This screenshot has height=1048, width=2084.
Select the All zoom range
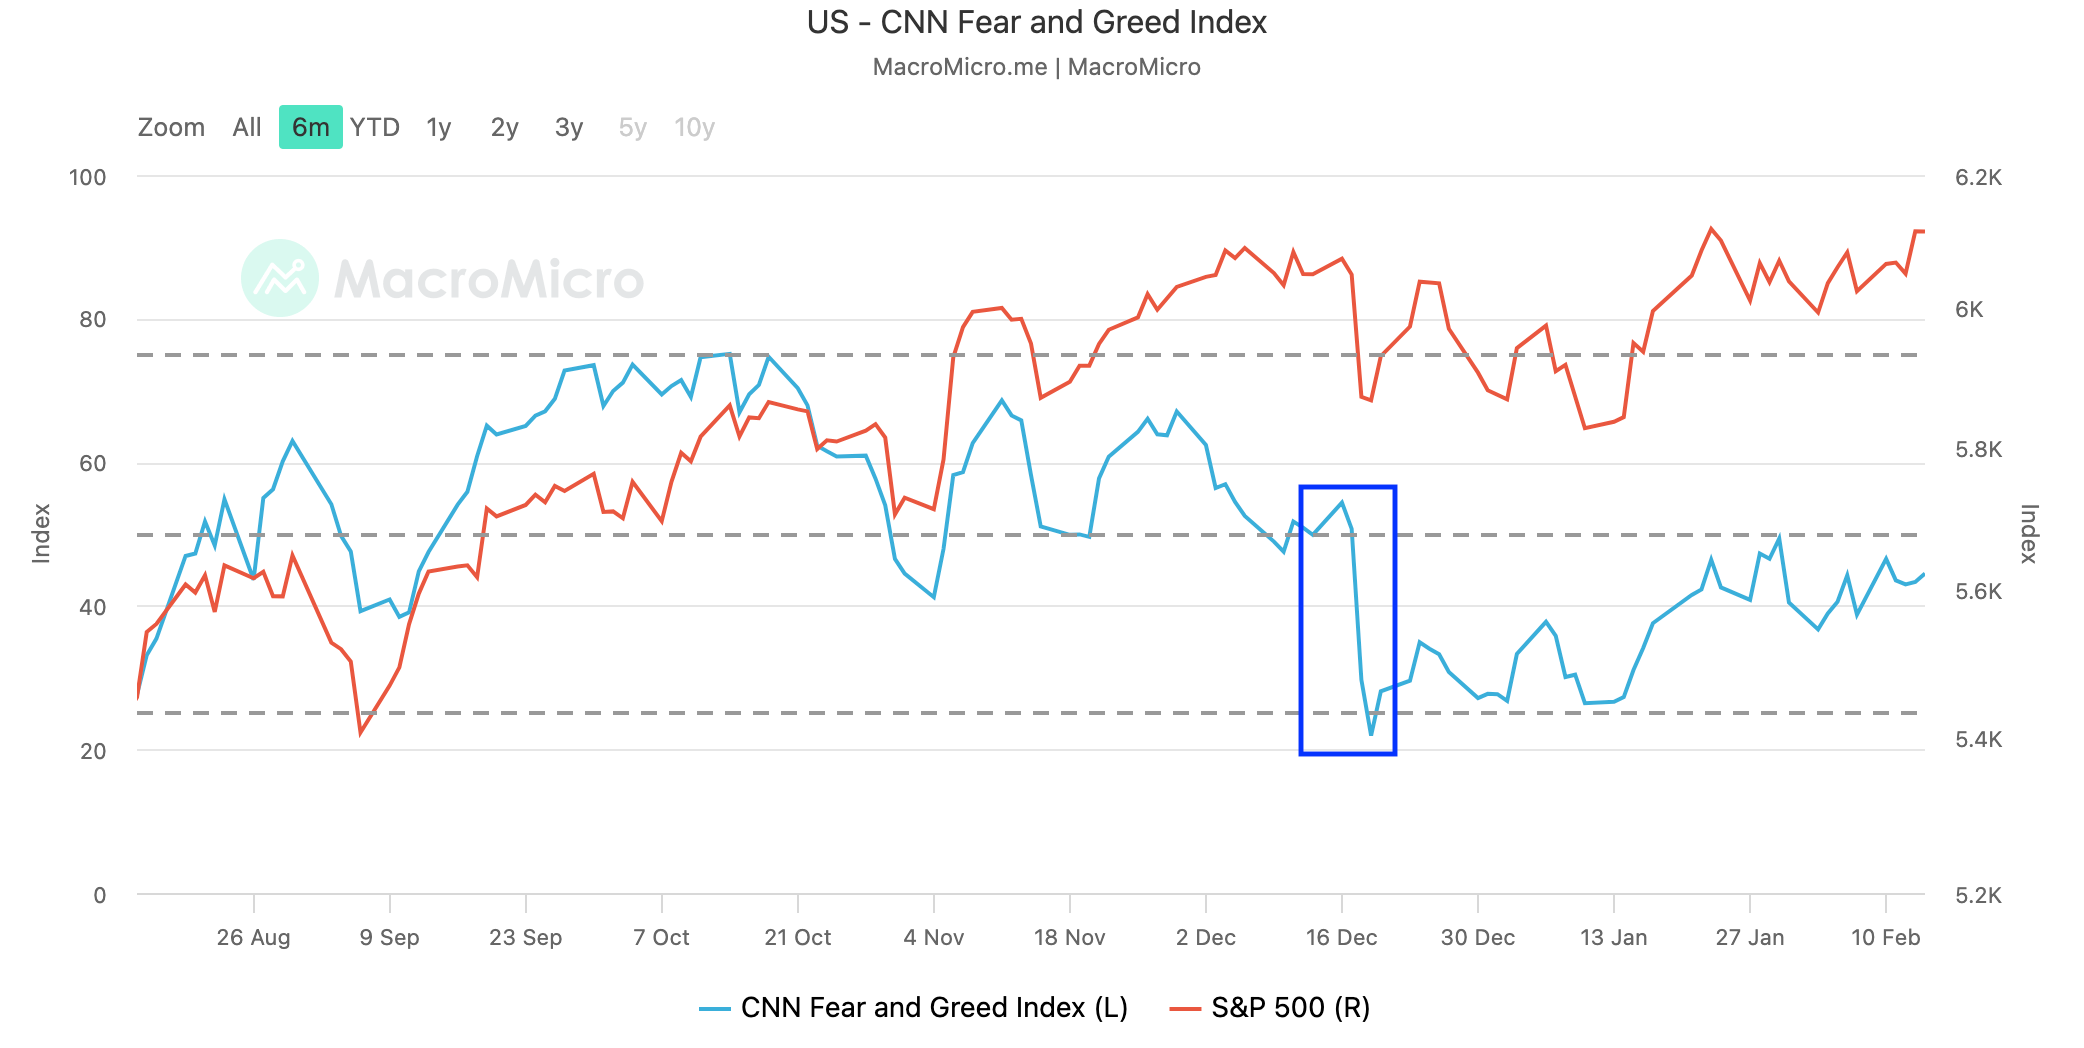[247, 128]
